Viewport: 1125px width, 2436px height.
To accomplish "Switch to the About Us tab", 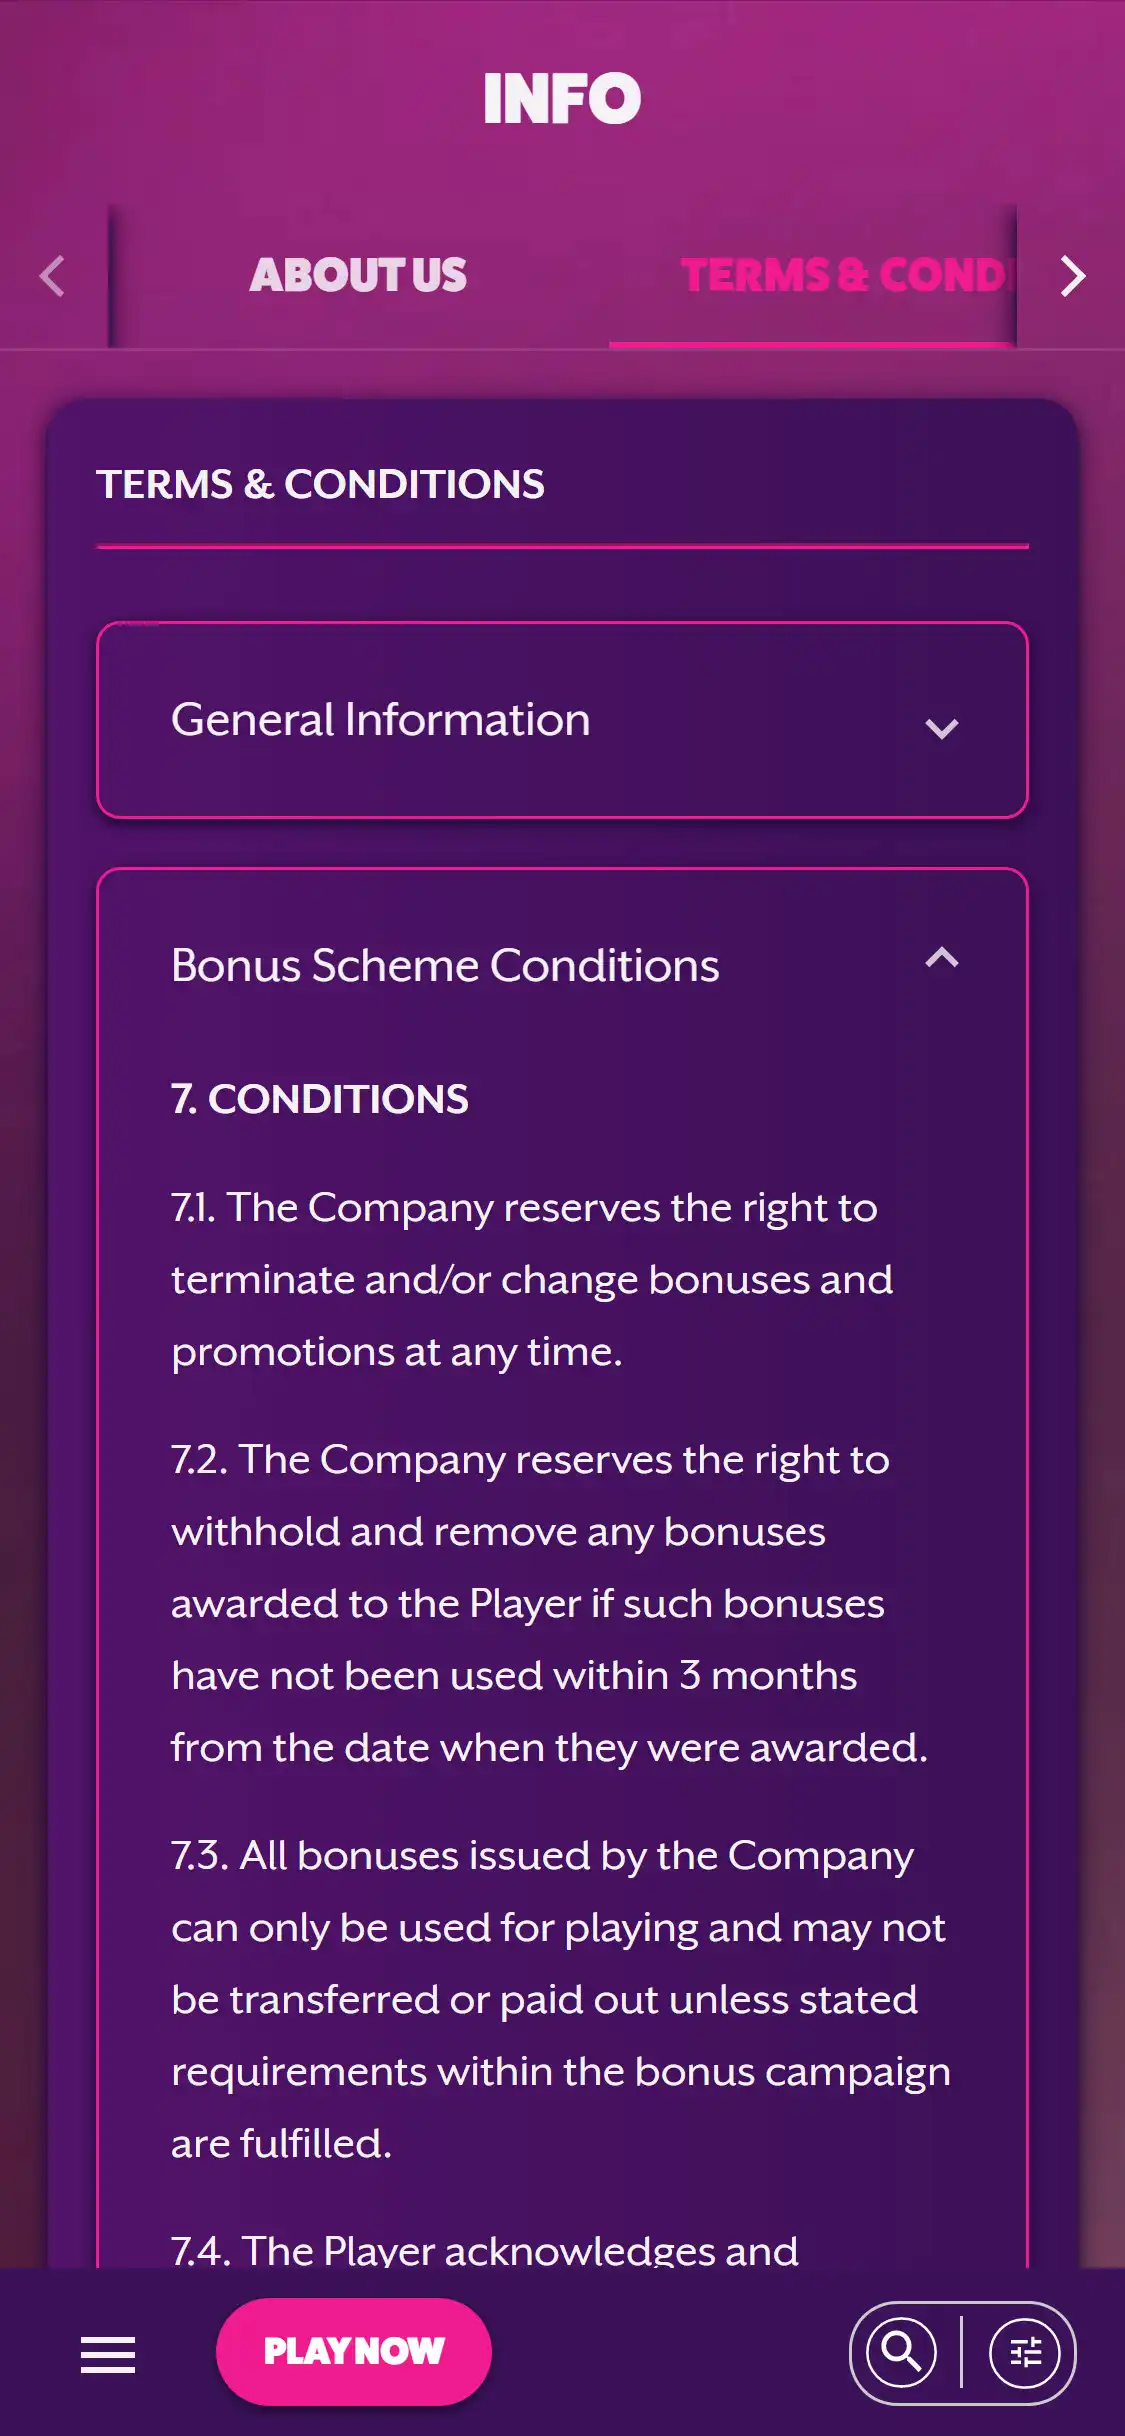I will tap(358, 276).
